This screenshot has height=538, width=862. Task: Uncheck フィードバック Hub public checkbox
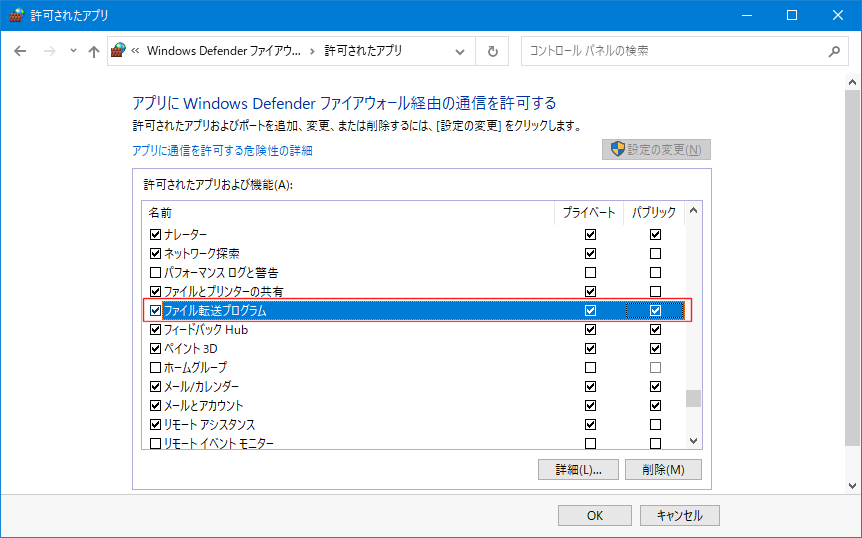click(x=655, y=330)
